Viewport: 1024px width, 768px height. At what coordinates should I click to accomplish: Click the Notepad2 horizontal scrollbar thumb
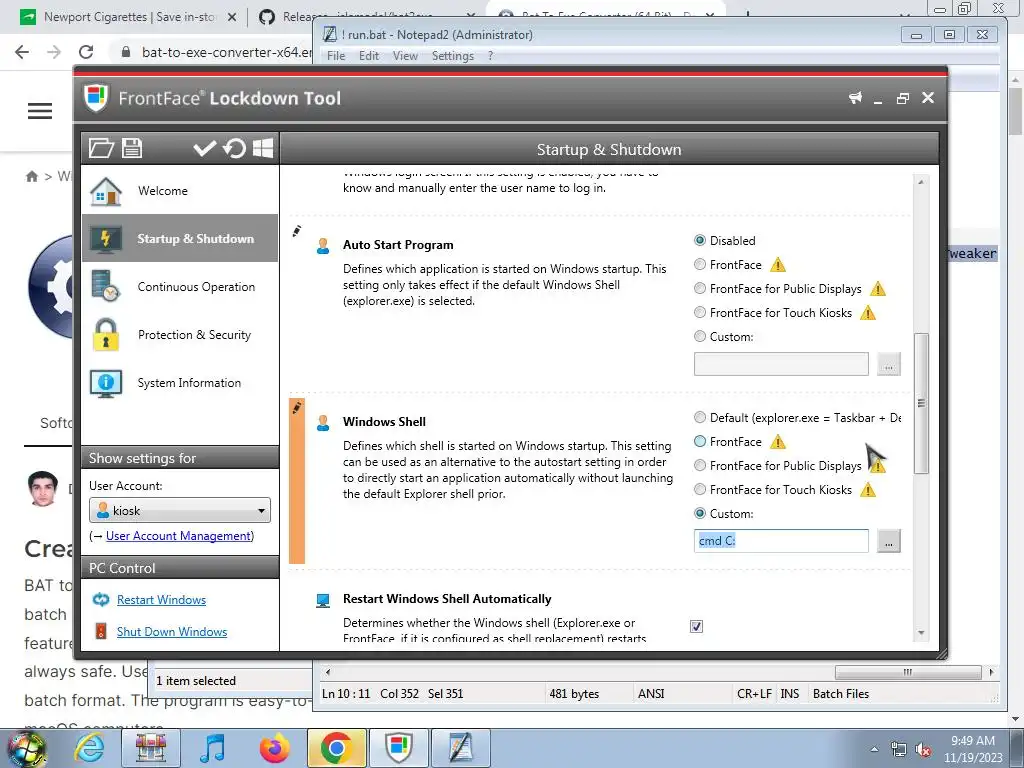[x=908, y=672]
